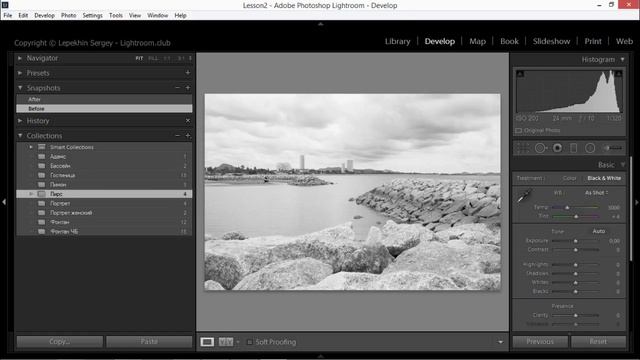This screenshot has width=640, height=360.
Task: Collapse the Snapshots panel
Action: 20,88
